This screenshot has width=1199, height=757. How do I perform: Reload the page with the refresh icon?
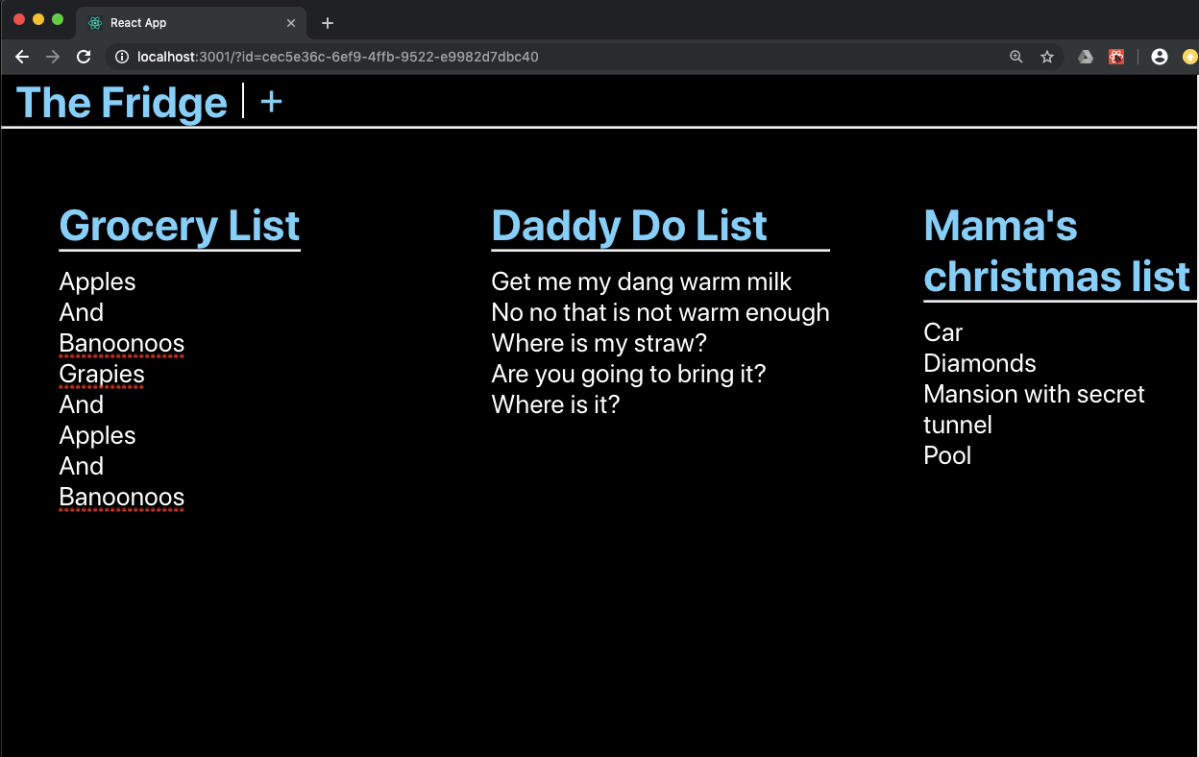pos(84,57)
